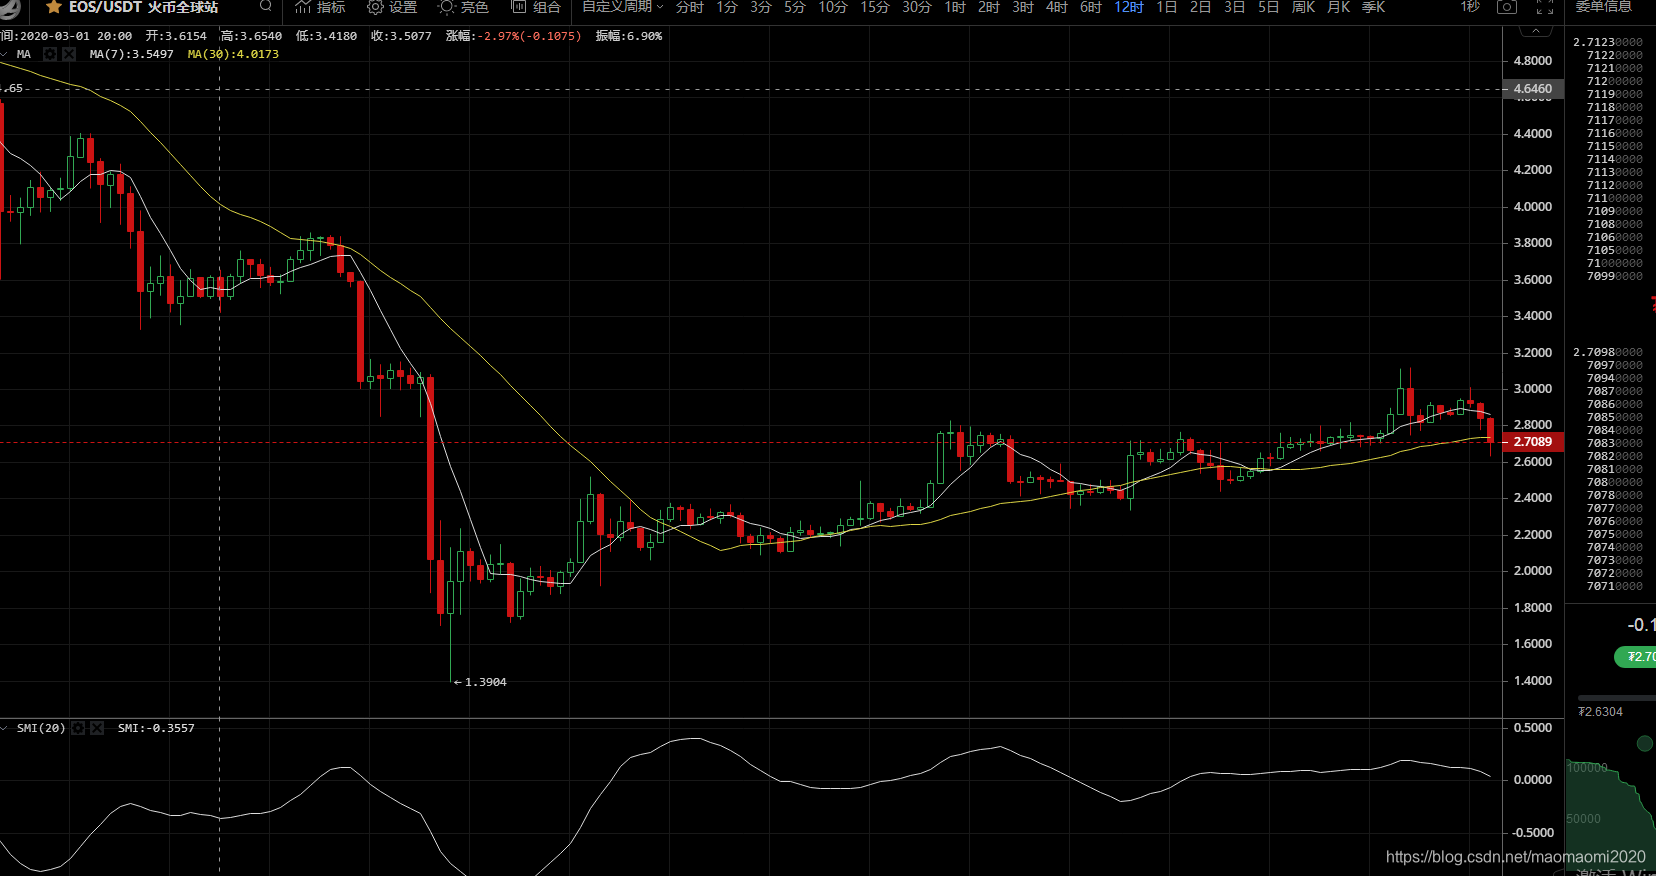Remove the MA indicator

[x=69, y=54]
